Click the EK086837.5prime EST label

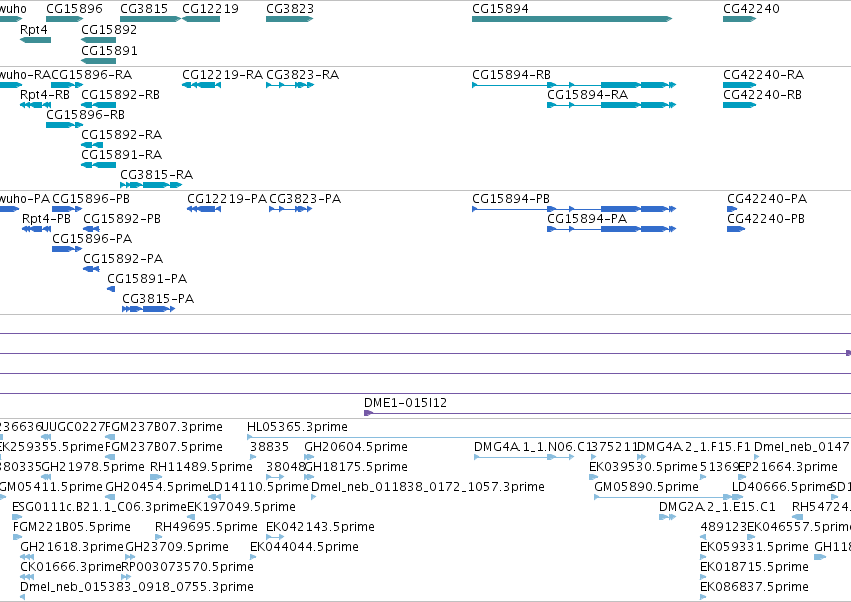pos(754,587)
